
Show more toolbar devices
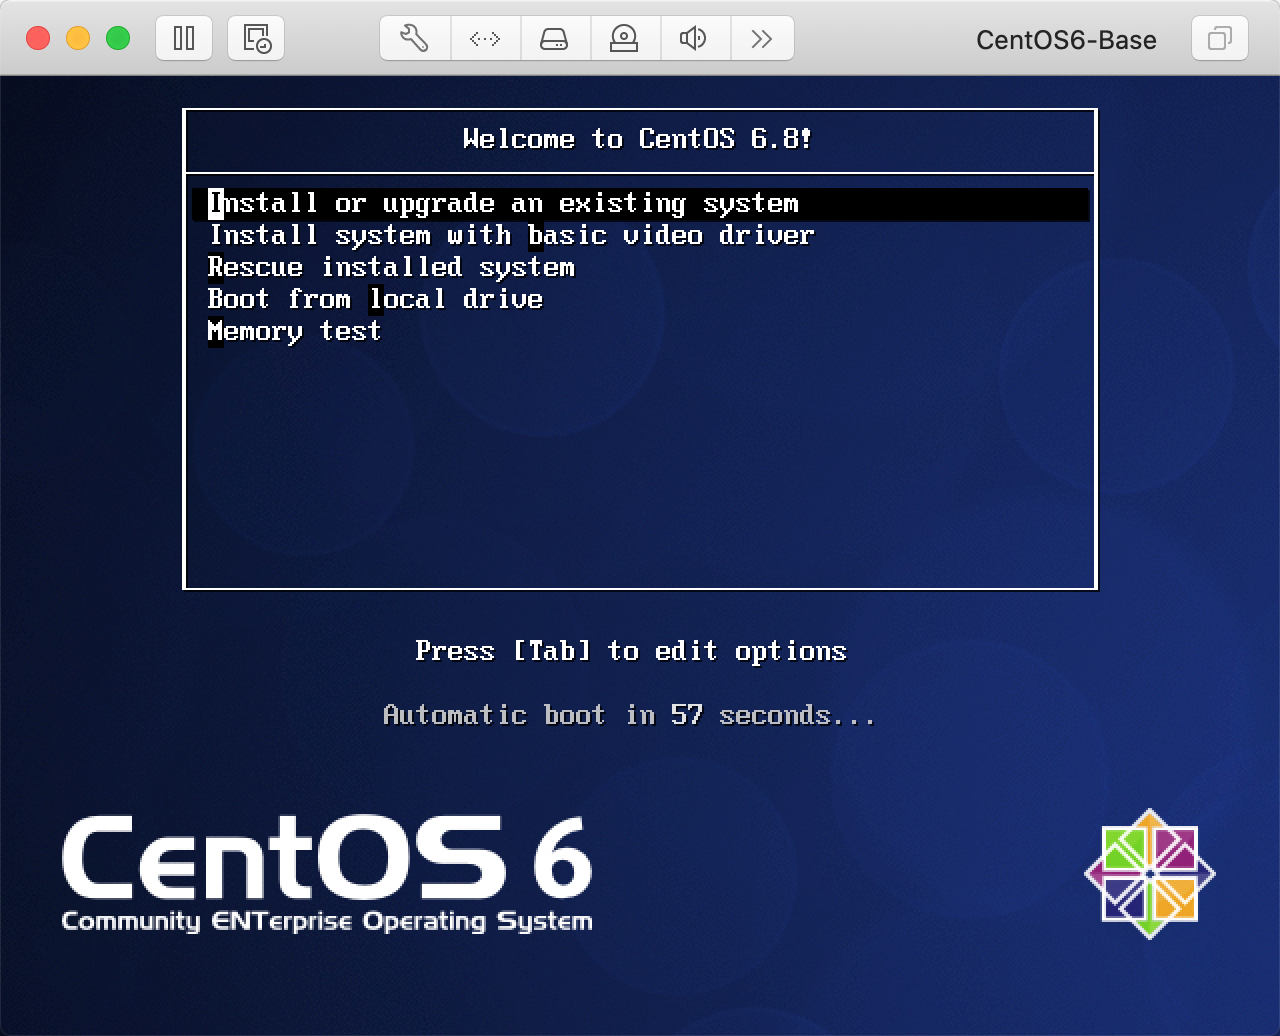762,39
